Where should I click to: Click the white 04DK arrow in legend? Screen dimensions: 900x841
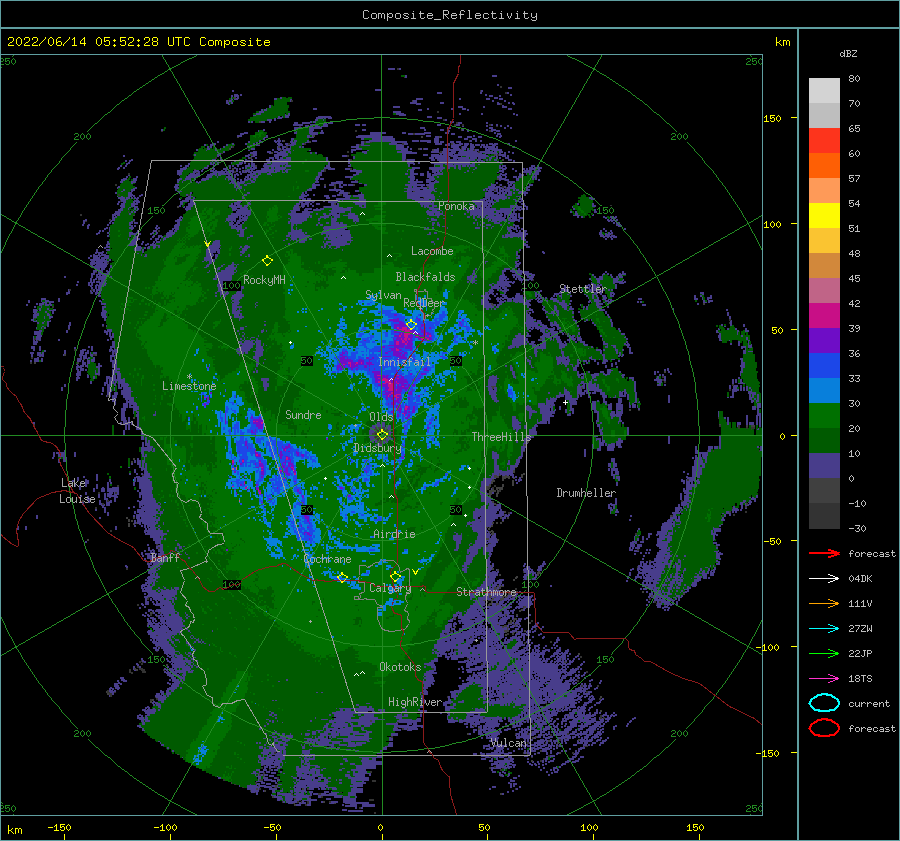pos(824,579)
